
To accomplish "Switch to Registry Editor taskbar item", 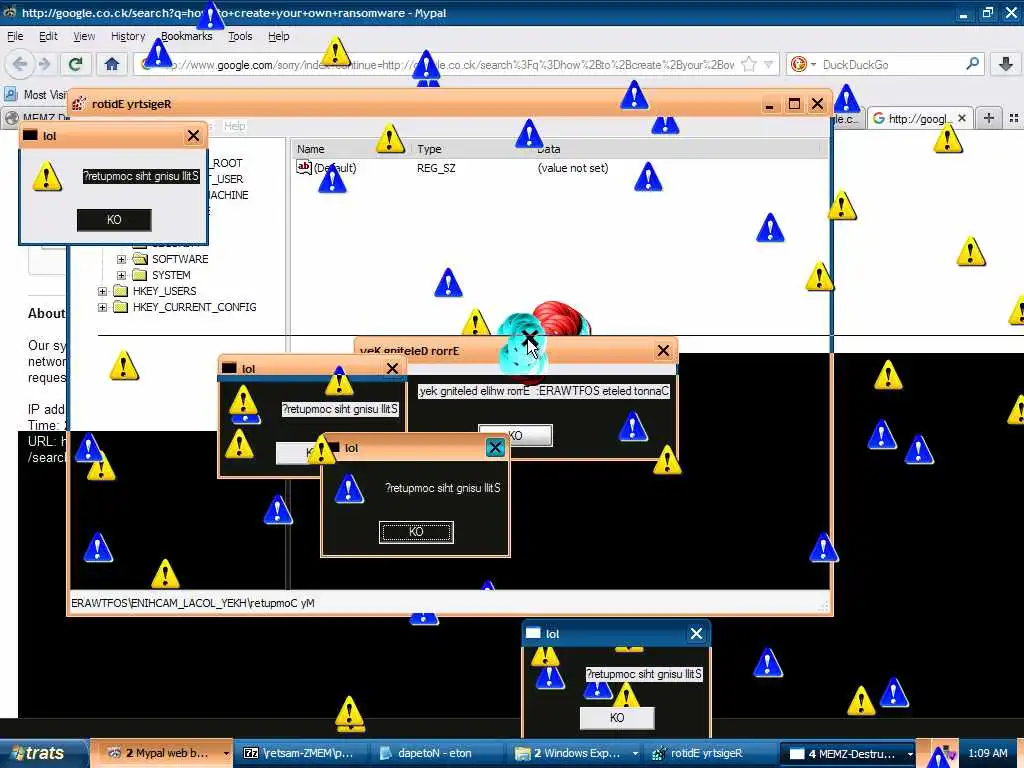I will (707, 754).
